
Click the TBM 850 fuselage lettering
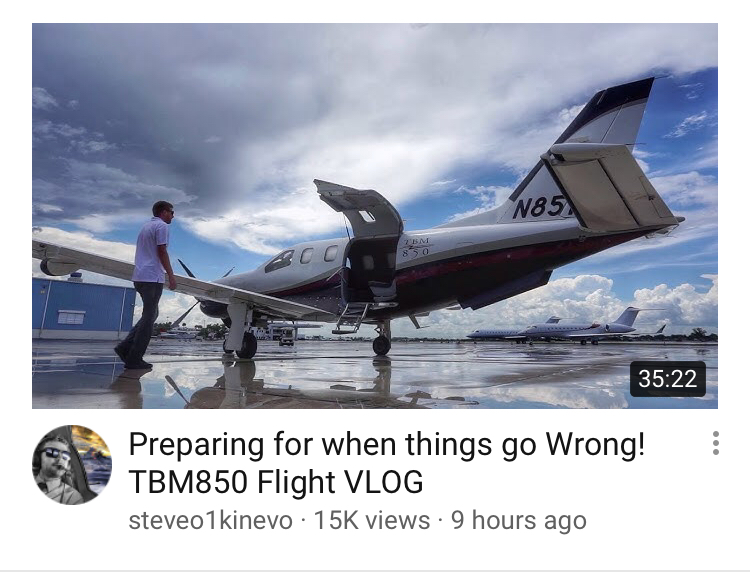click(x=415, y=247)
